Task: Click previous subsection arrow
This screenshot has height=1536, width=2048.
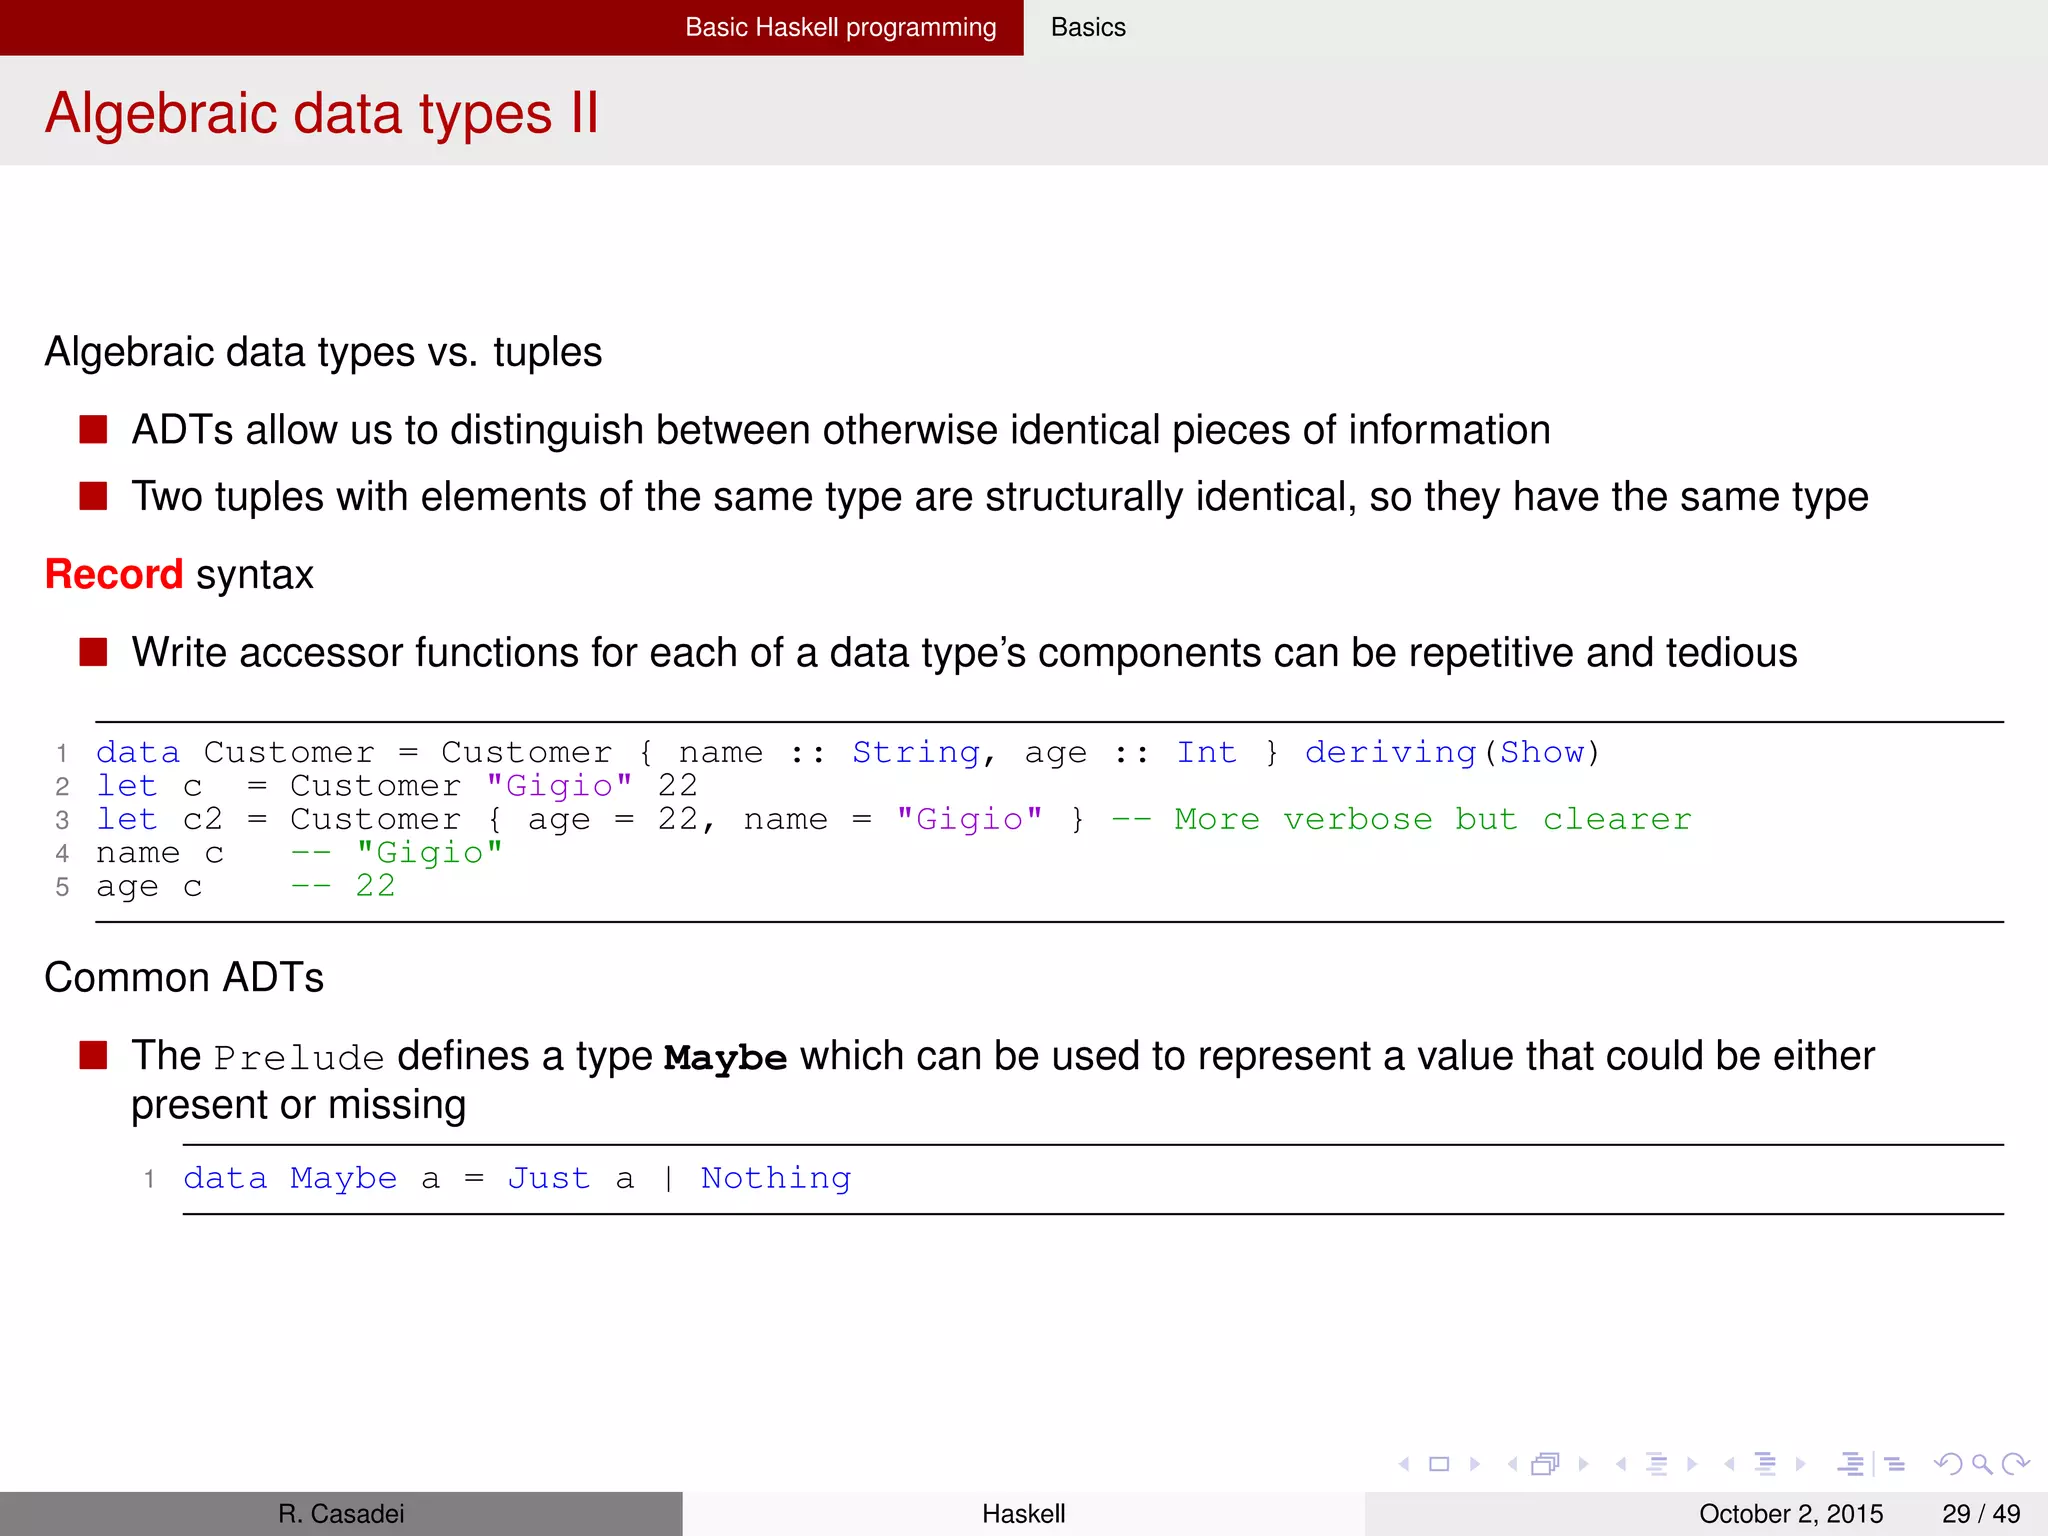Action: [1621, 1464]
